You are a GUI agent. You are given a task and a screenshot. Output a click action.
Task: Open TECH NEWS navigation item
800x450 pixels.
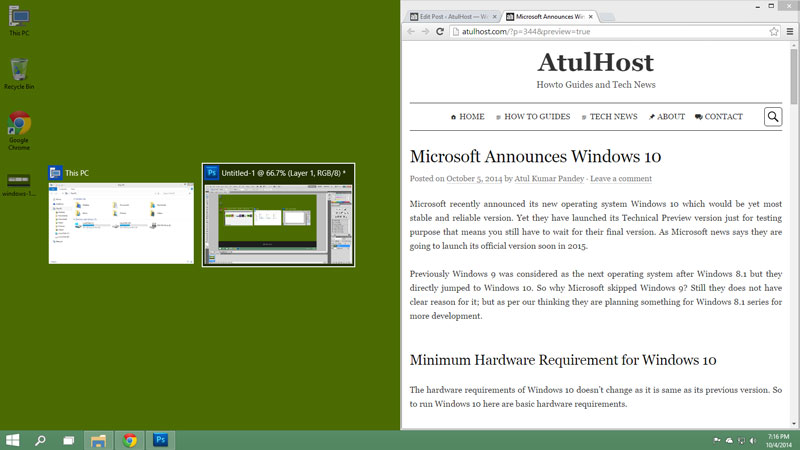coord(609,117)
